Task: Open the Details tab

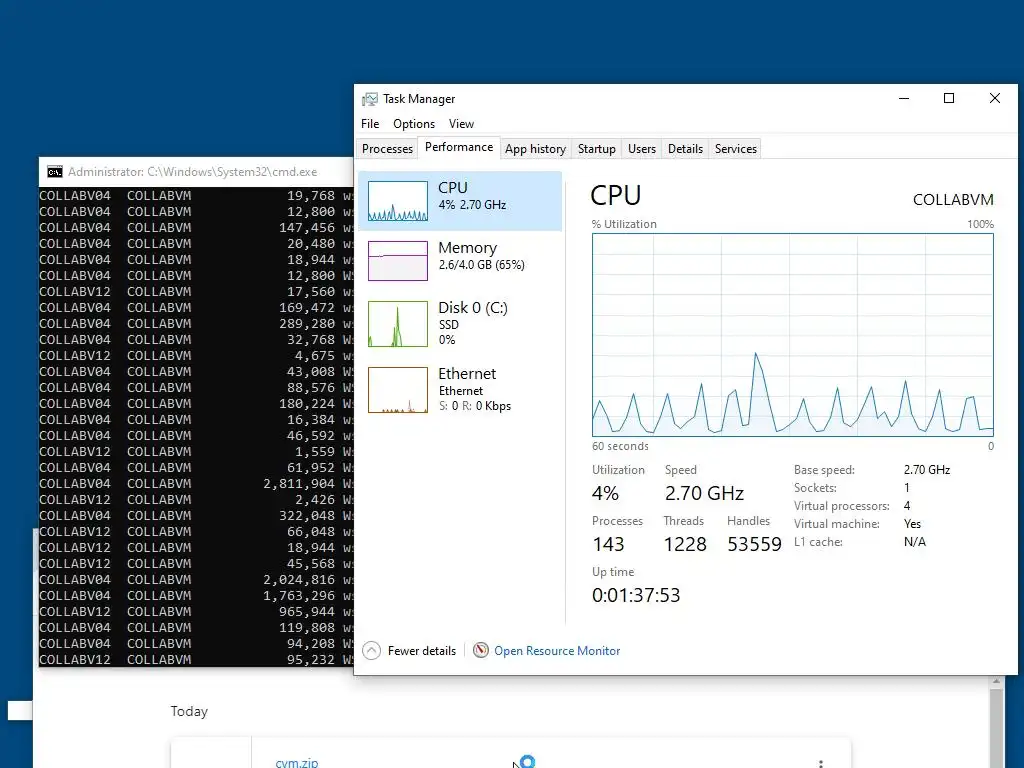Action: point(685,148)
